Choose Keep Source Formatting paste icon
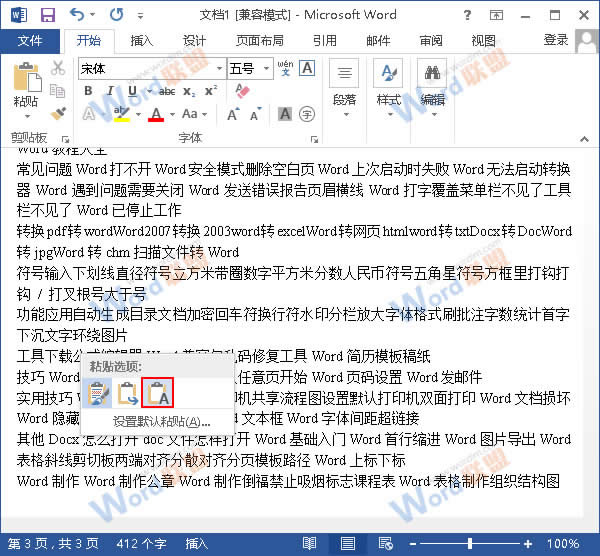 98,393
